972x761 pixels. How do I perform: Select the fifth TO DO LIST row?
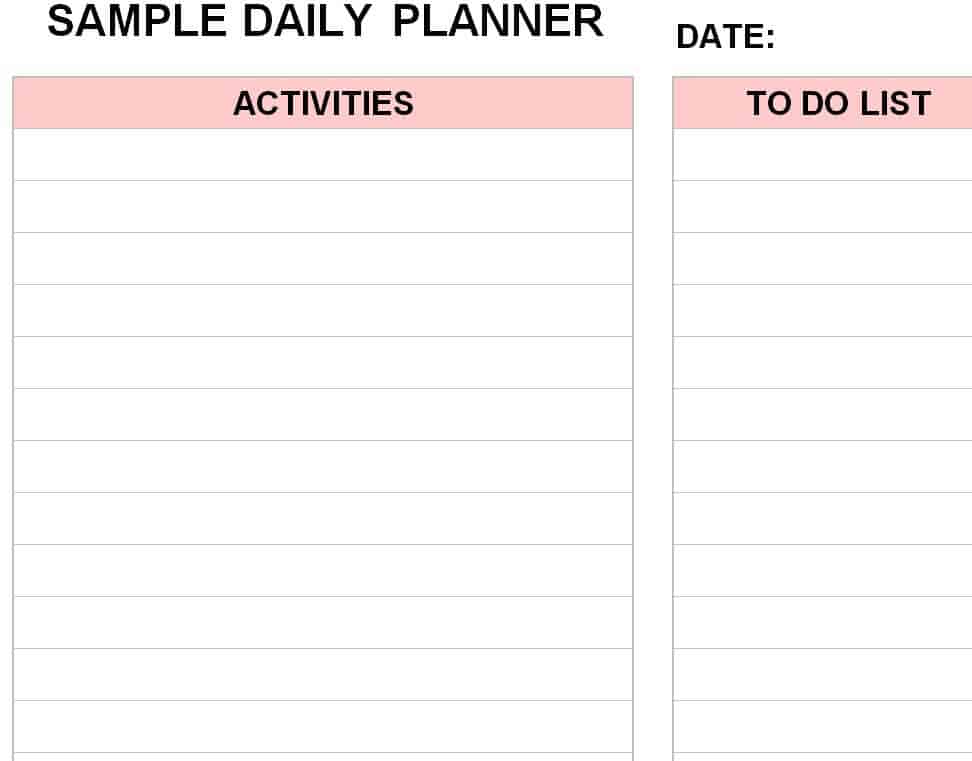[822, 363]
